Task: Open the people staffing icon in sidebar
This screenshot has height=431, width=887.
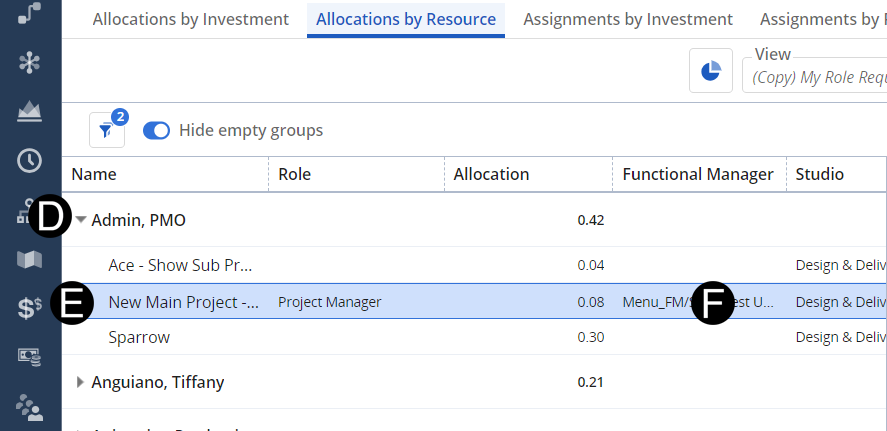Action: pyautogui.click(x=30, y=406)
